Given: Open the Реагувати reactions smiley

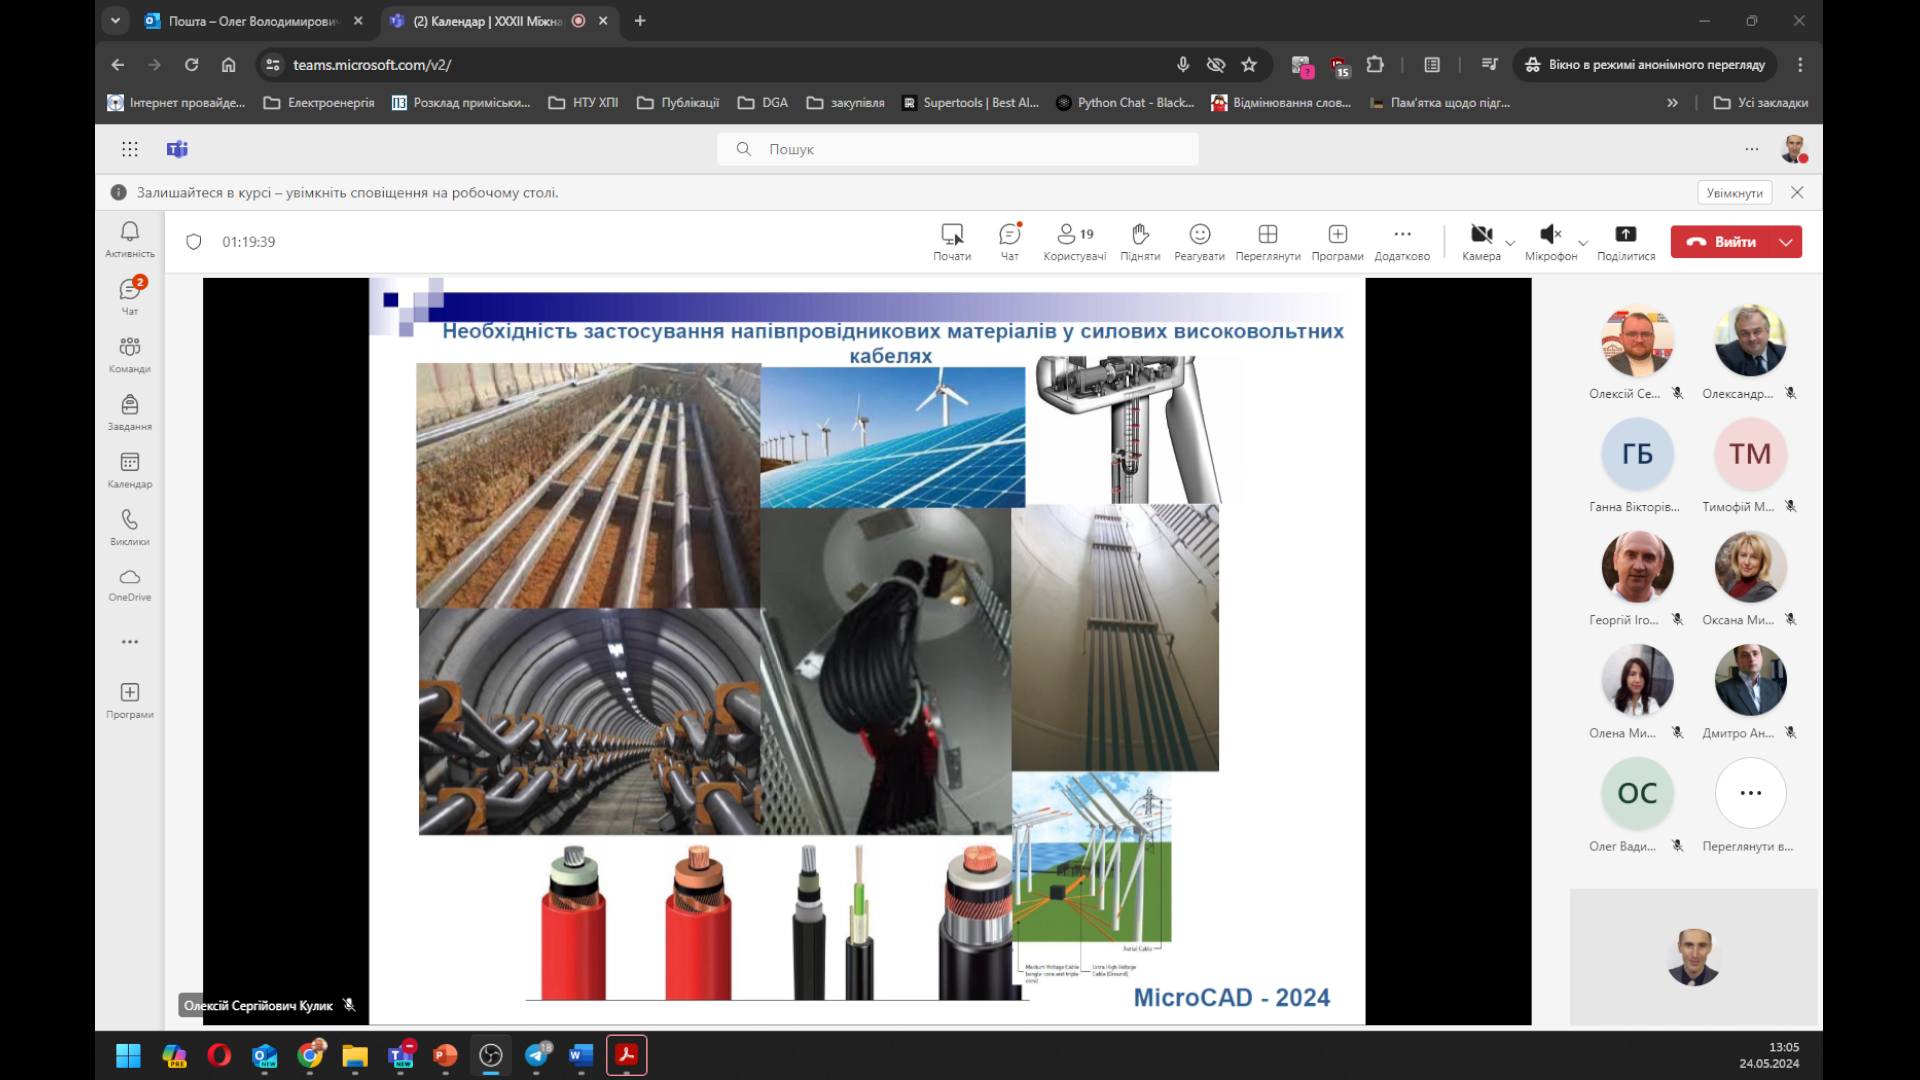Looking at the screenshot, I should point(1199,241).
